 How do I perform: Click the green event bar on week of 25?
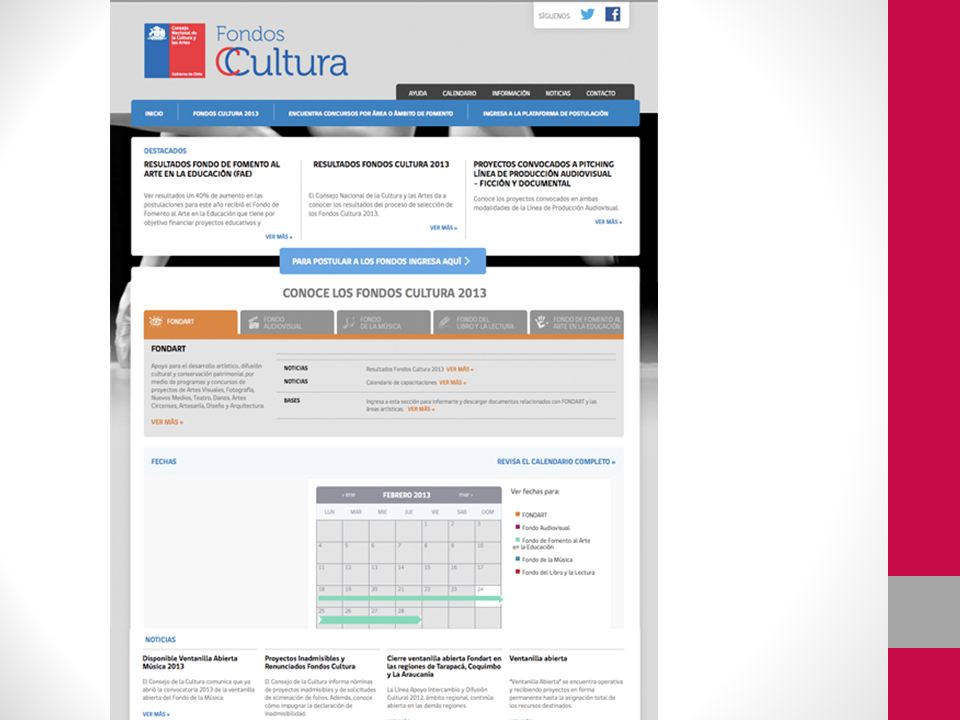[x=370, y=620]
